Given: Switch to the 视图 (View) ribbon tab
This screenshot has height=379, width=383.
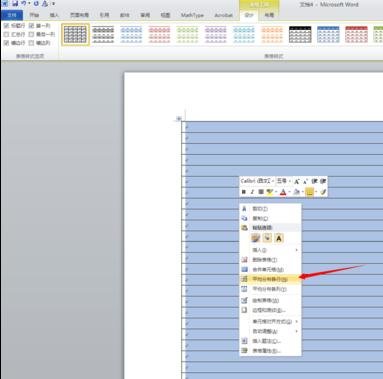Looking at the screenshot, I should pos(165,15).
